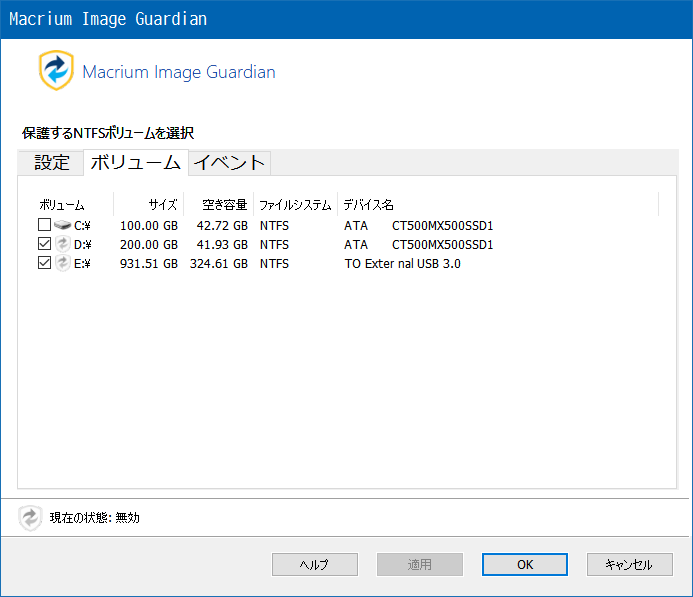Viewport: 693px width, 597px height.
Task: Select the C:¥ volume label
Action: pos(82,225)
